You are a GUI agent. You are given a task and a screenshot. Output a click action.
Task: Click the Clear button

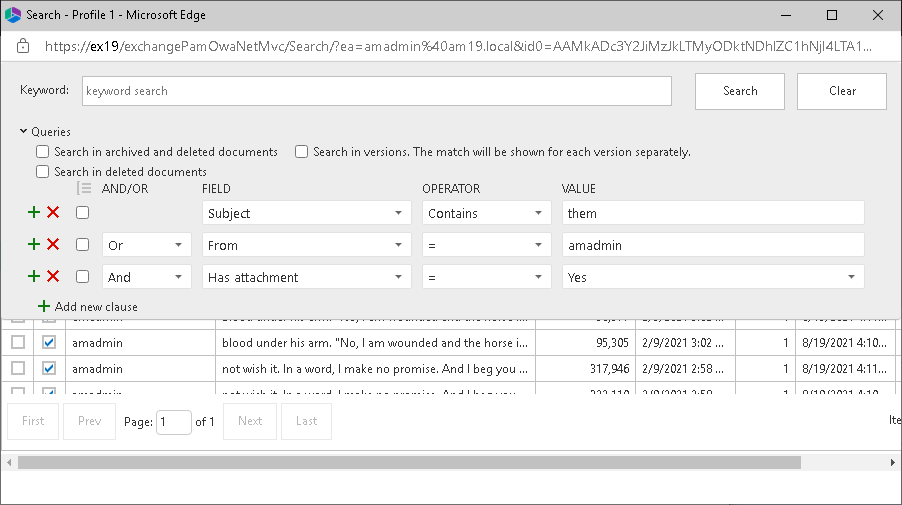click(842, 91)
